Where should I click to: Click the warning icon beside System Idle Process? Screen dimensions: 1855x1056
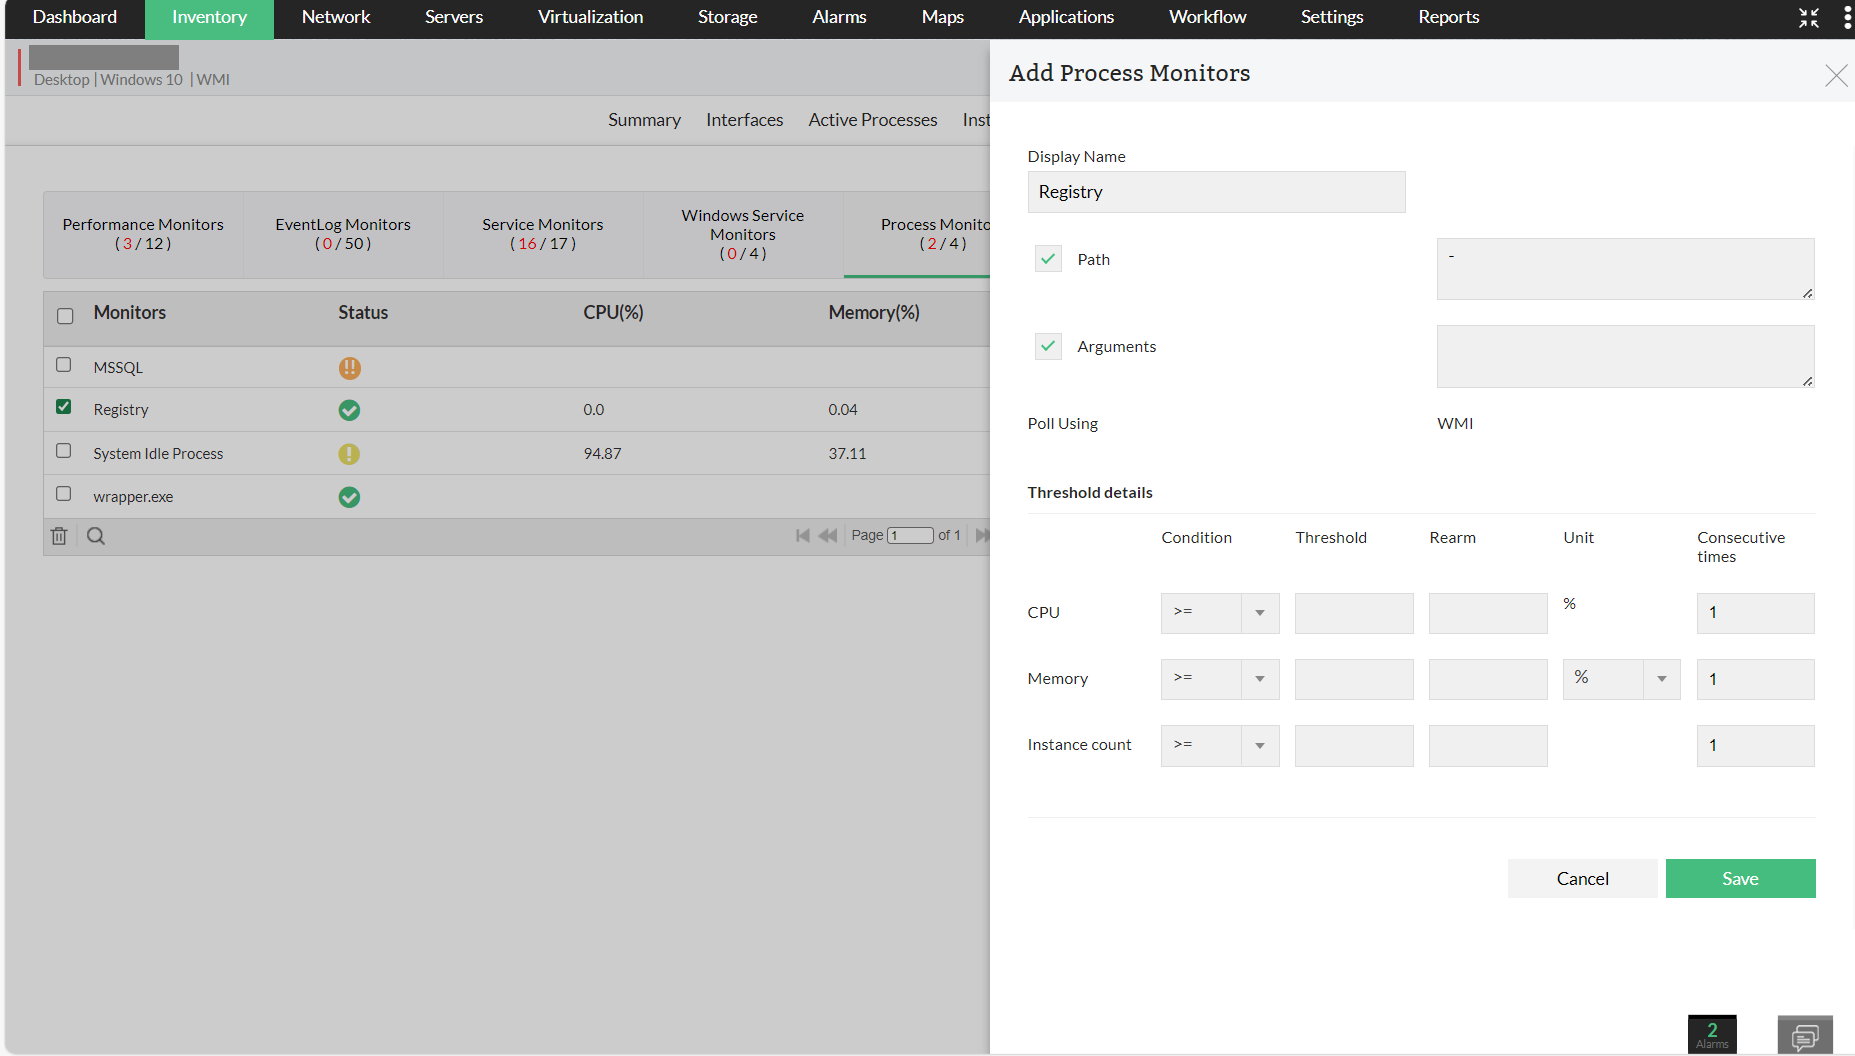(x=349, y=453)
